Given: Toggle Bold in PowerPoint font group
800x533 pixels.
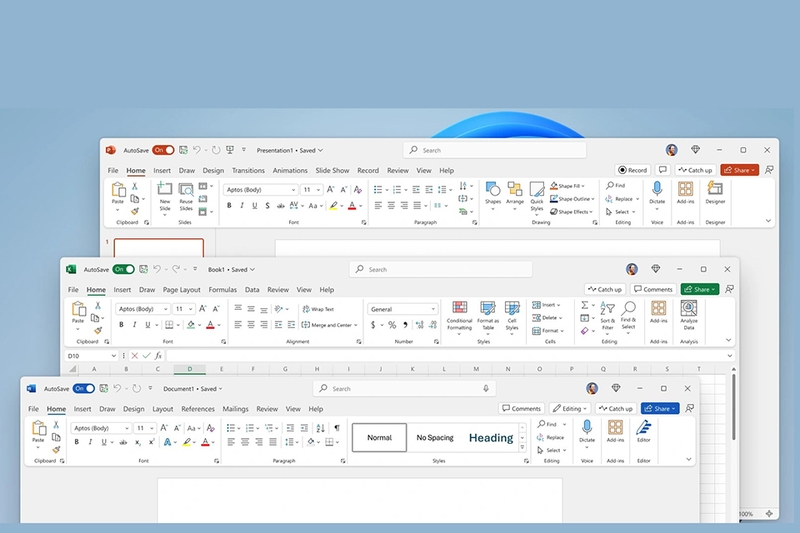Looking at the screenshot, I should pyautogui.click(x=229, y=206).
